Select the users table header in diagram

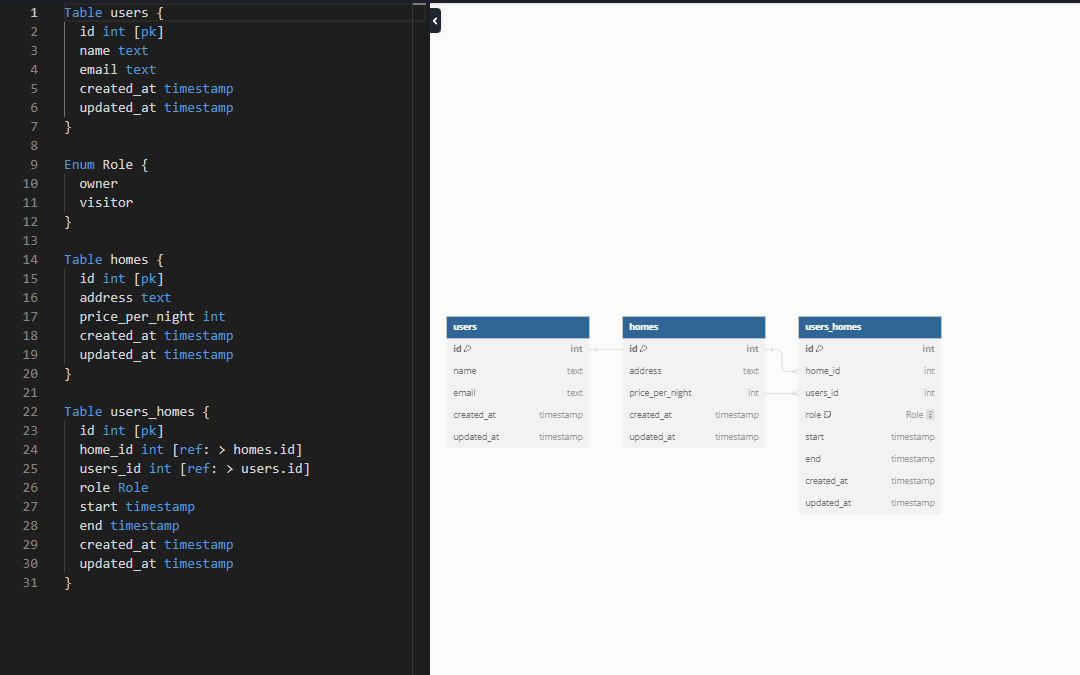pos(518,327)
